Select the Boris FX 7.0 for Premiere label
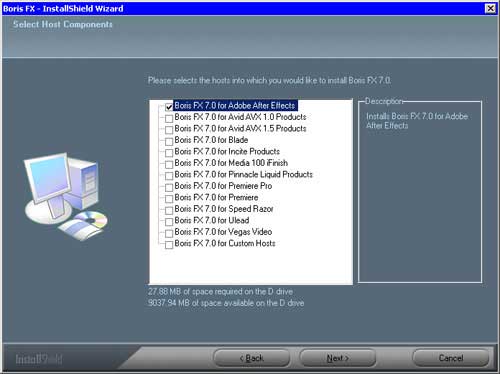 216,197
